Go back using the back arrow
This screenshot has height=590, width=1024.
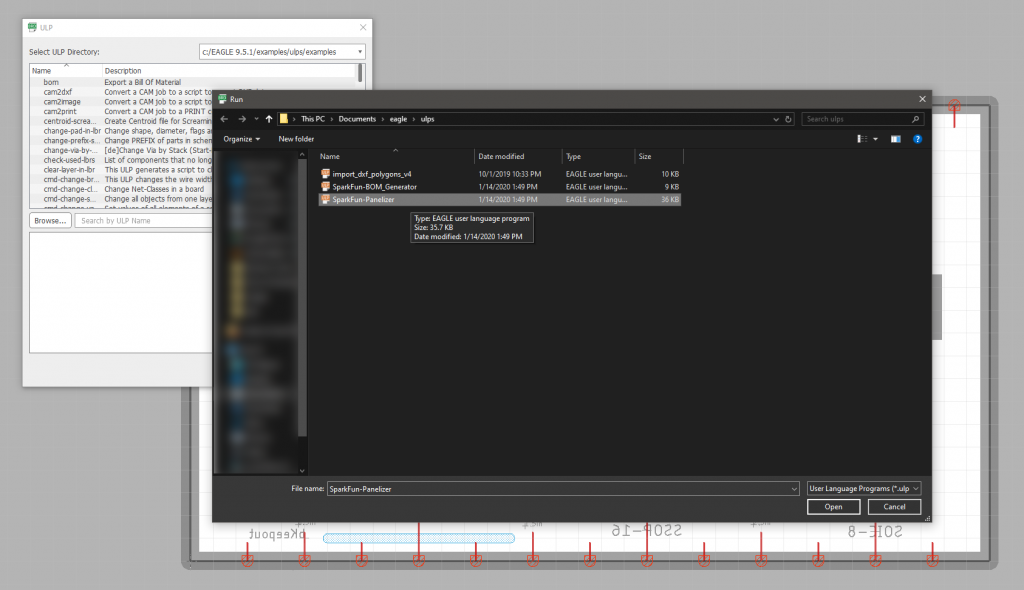click(x=225, y=119)
